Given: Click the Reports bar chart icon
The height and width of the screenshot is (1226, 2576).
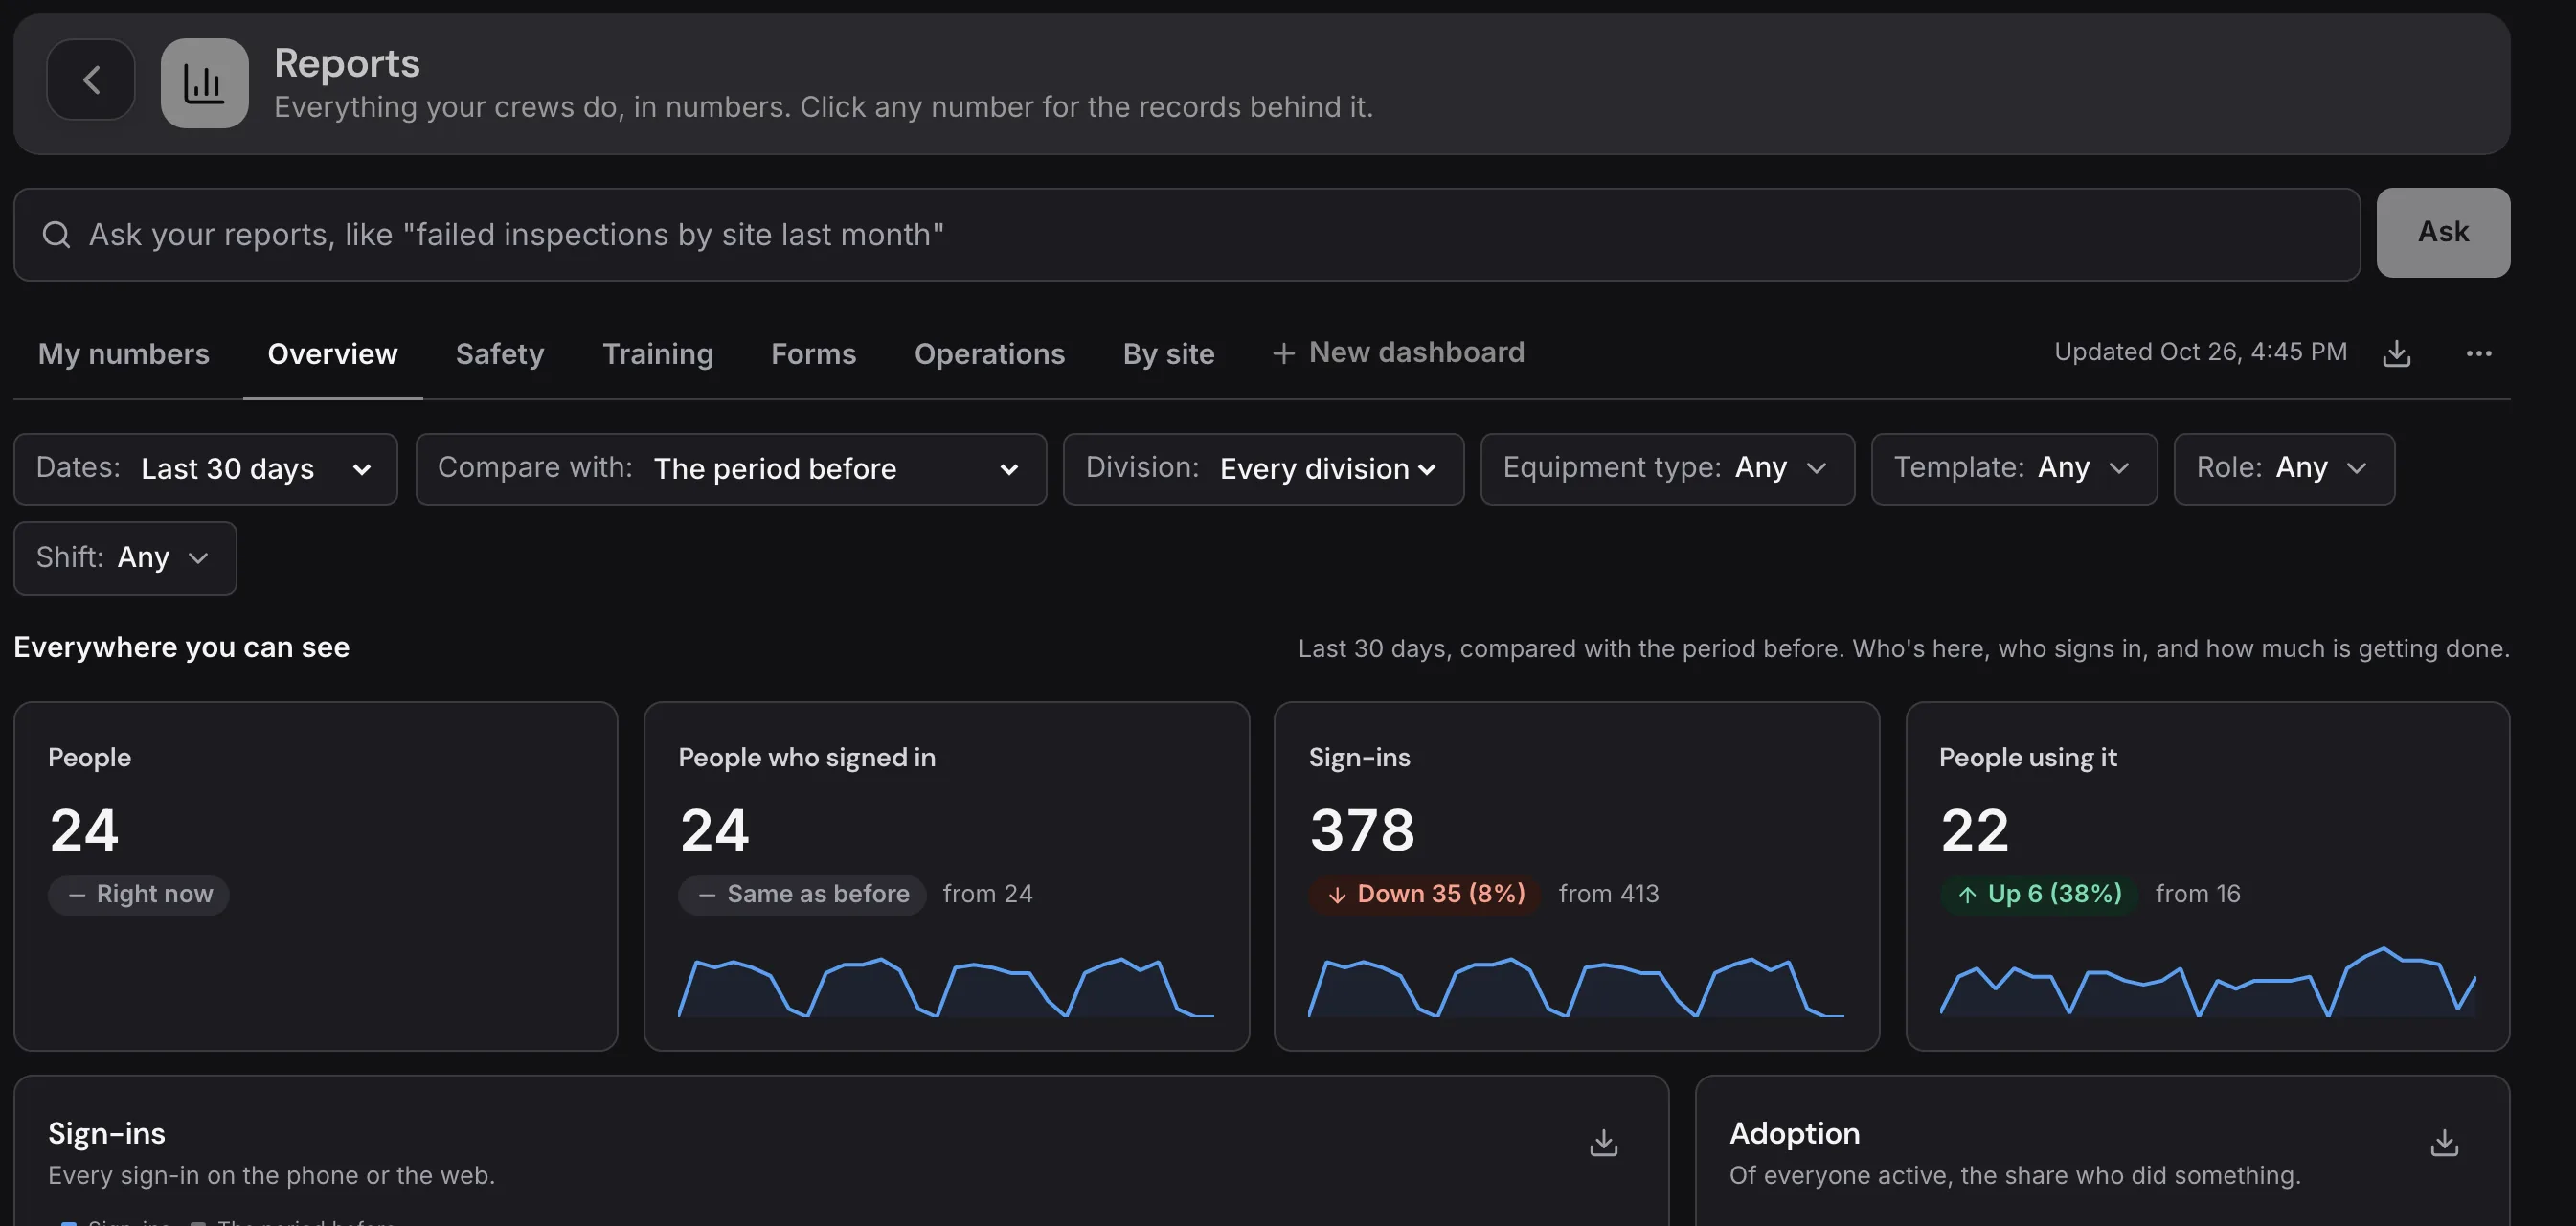Looking at the screenshot, I should pyautogui.click(x=205, y=83).
